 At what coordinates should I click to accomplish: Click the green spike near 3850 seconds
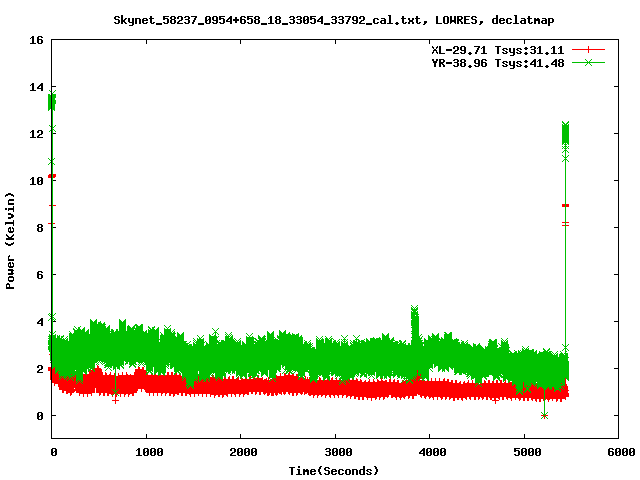click(x=415, y=322)
